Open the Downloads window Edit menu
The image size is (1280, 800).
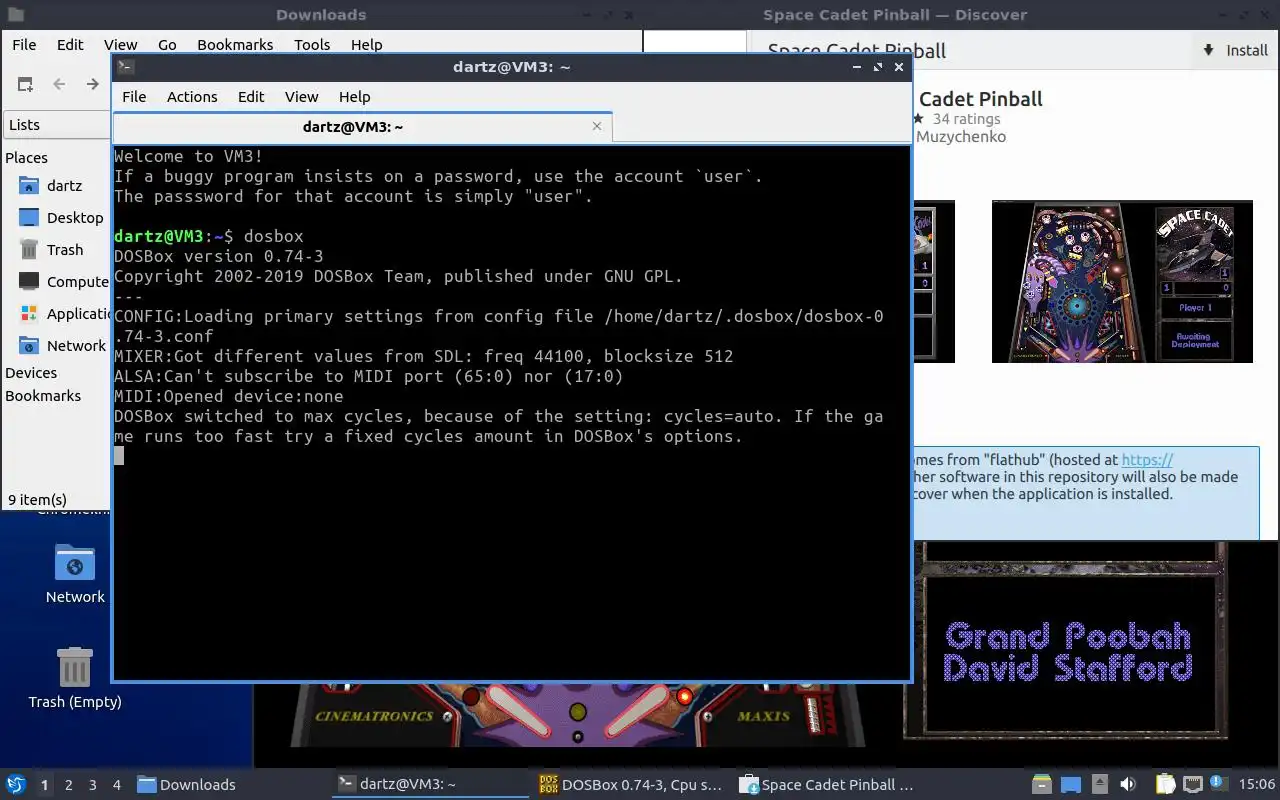click(70, 45)
